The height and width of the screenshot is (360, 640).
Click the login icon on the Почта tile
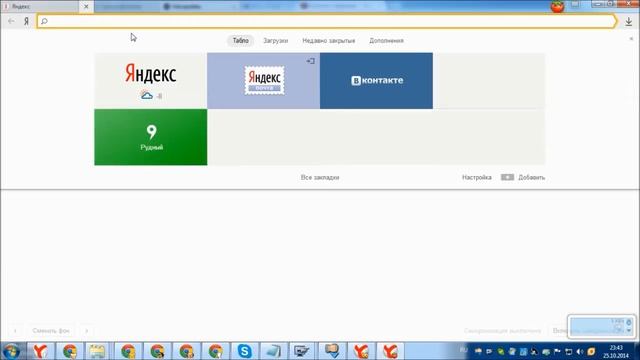click(311, 61)
